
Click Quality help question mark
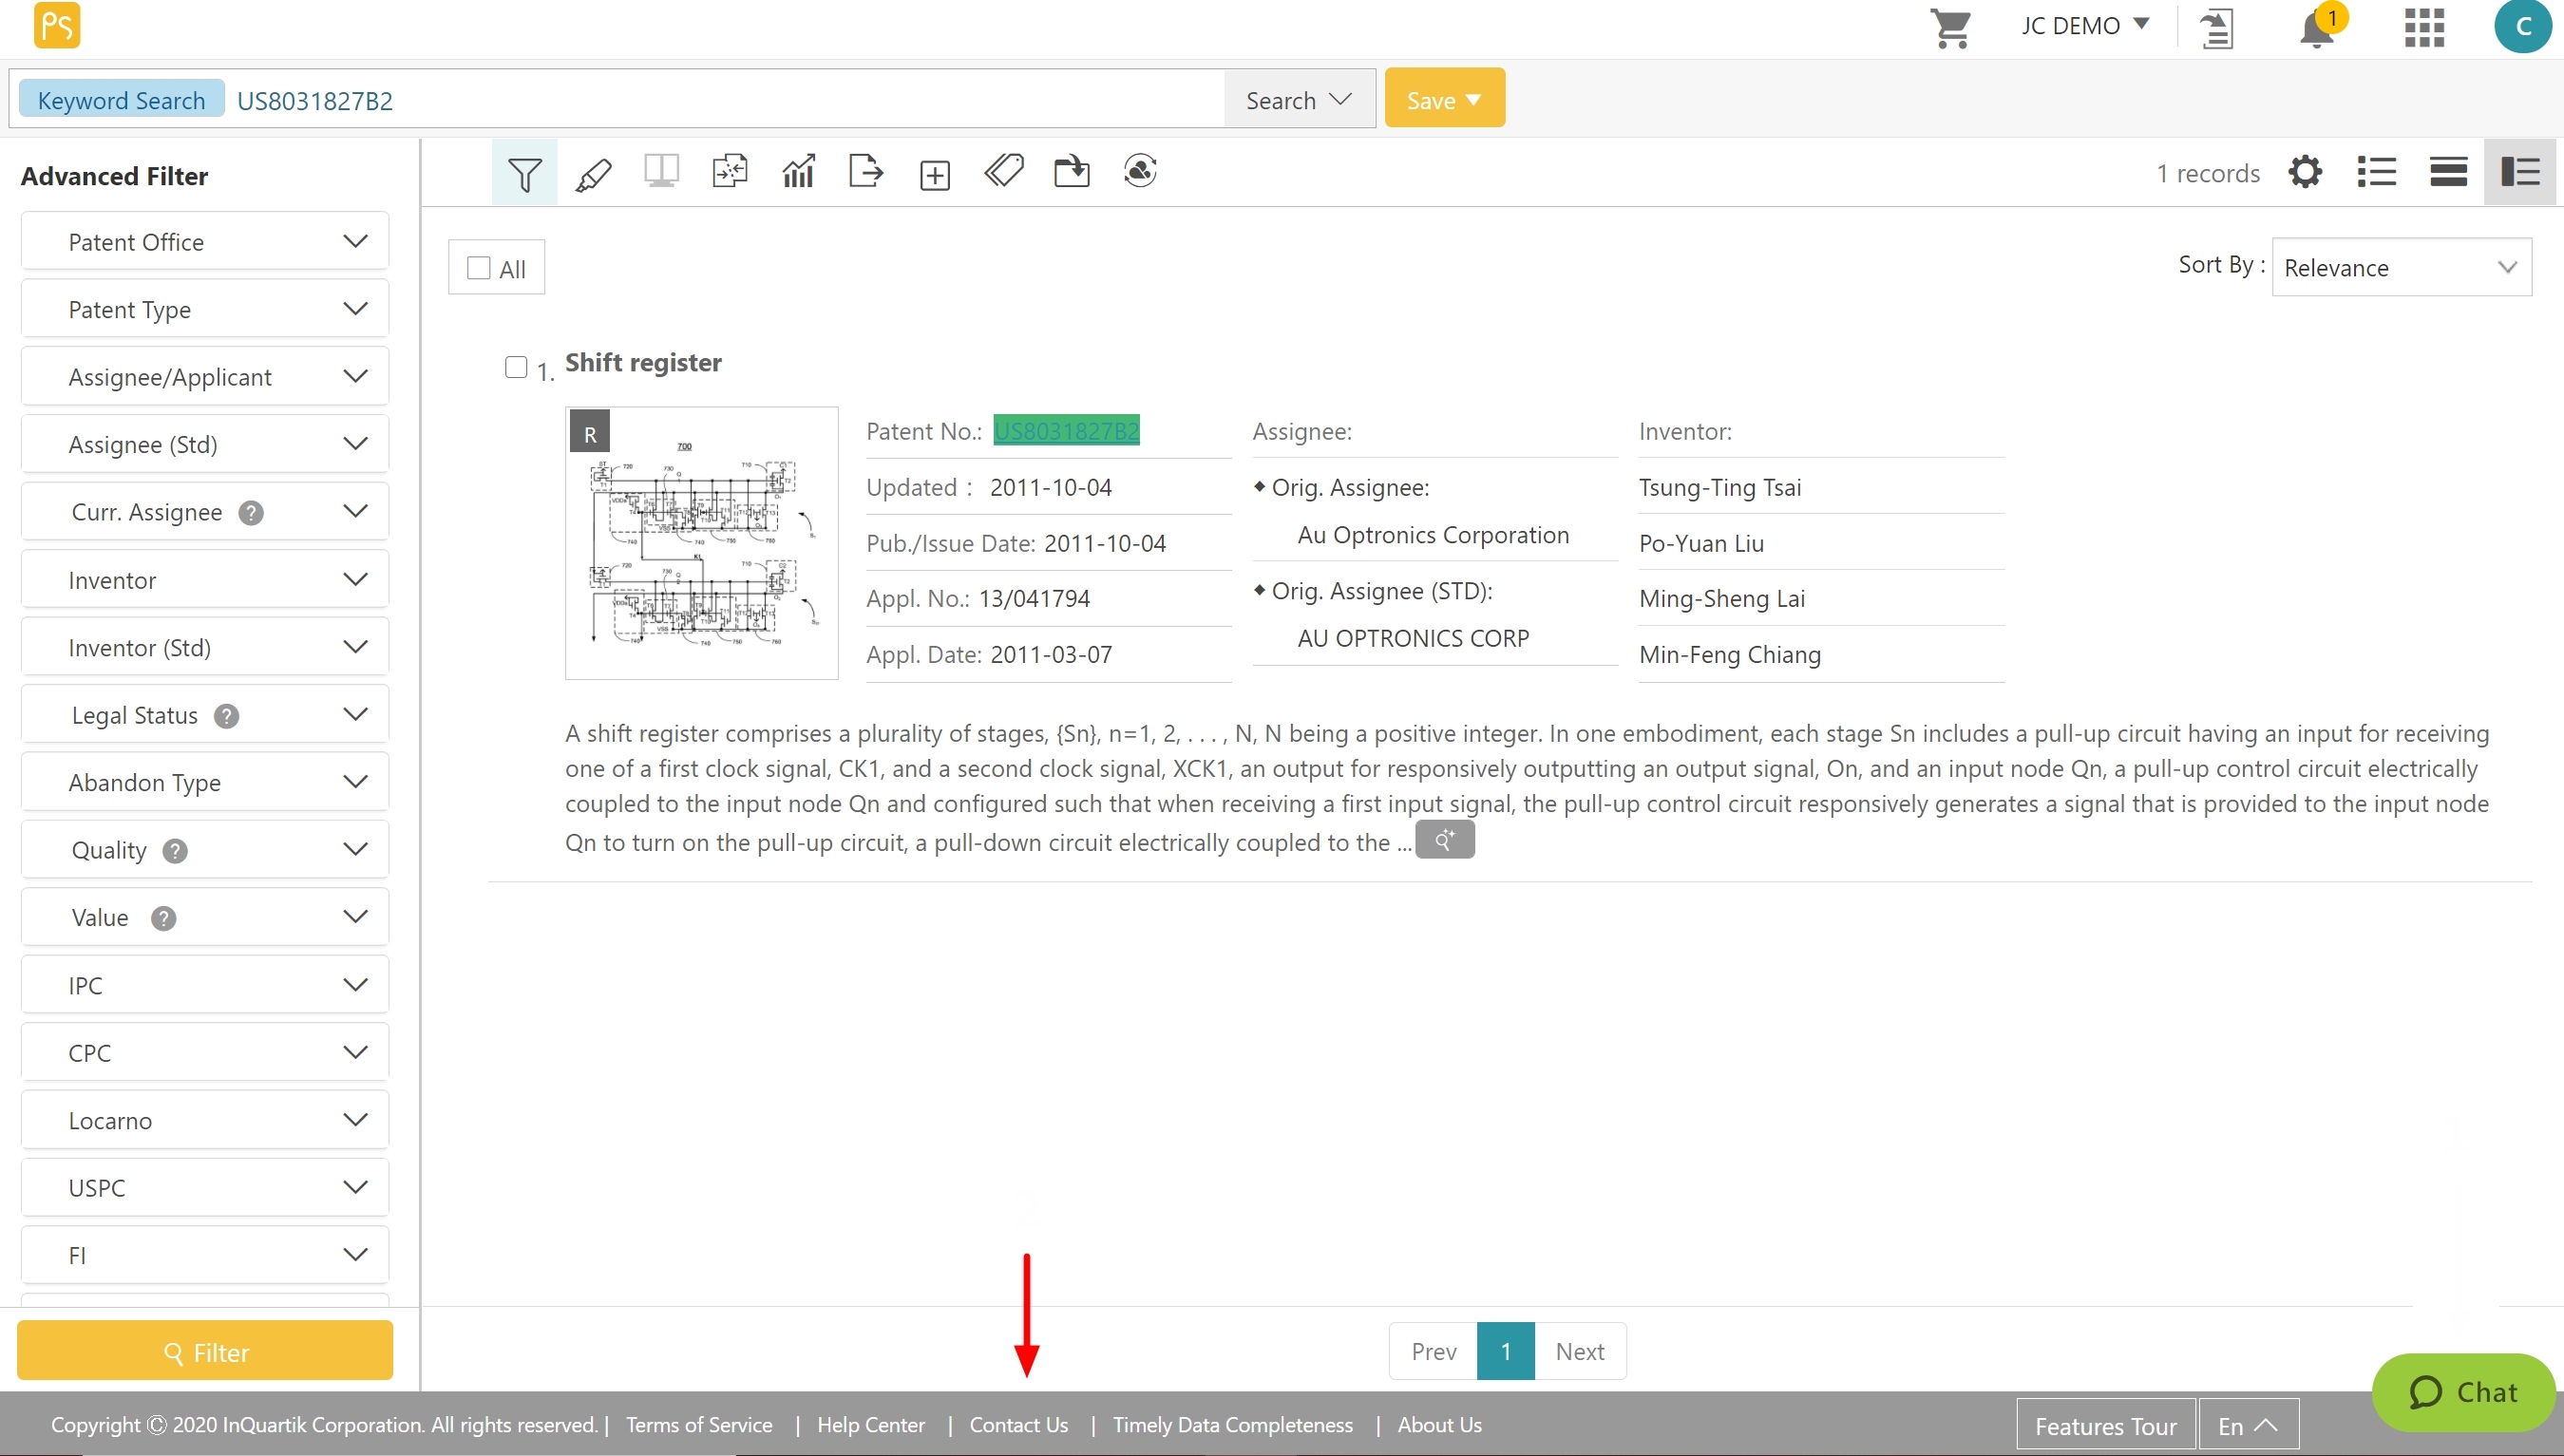[175, 851]
